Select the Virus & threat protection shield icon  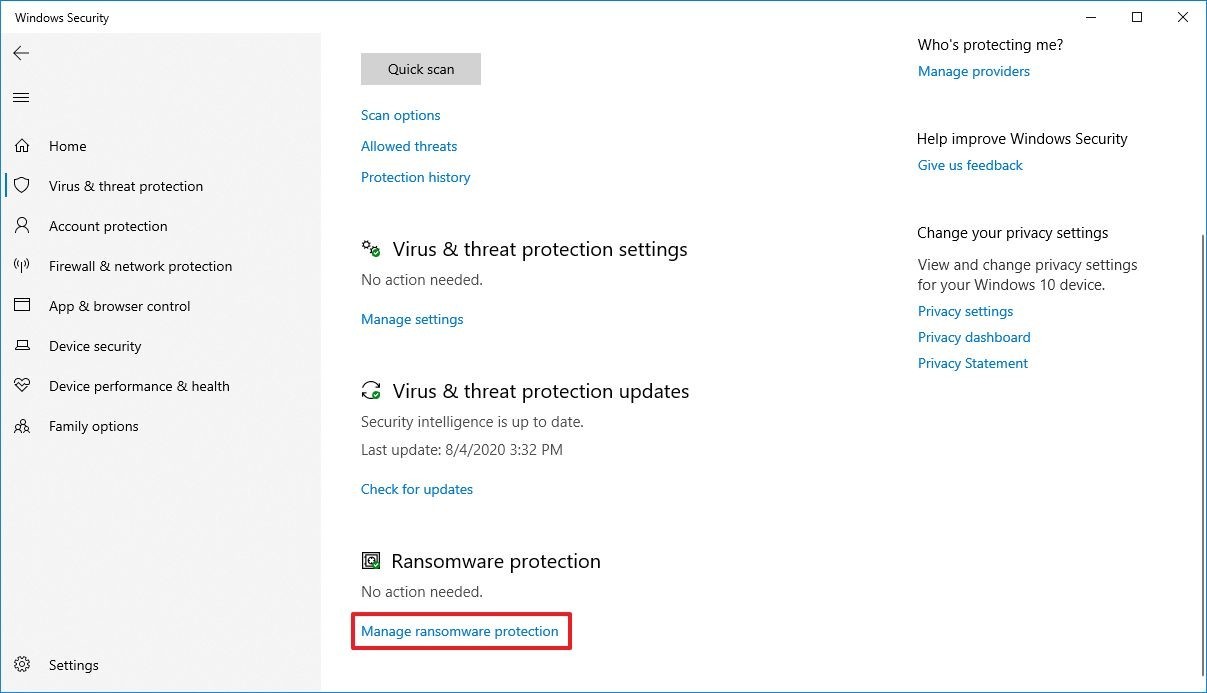pos(21,186)
